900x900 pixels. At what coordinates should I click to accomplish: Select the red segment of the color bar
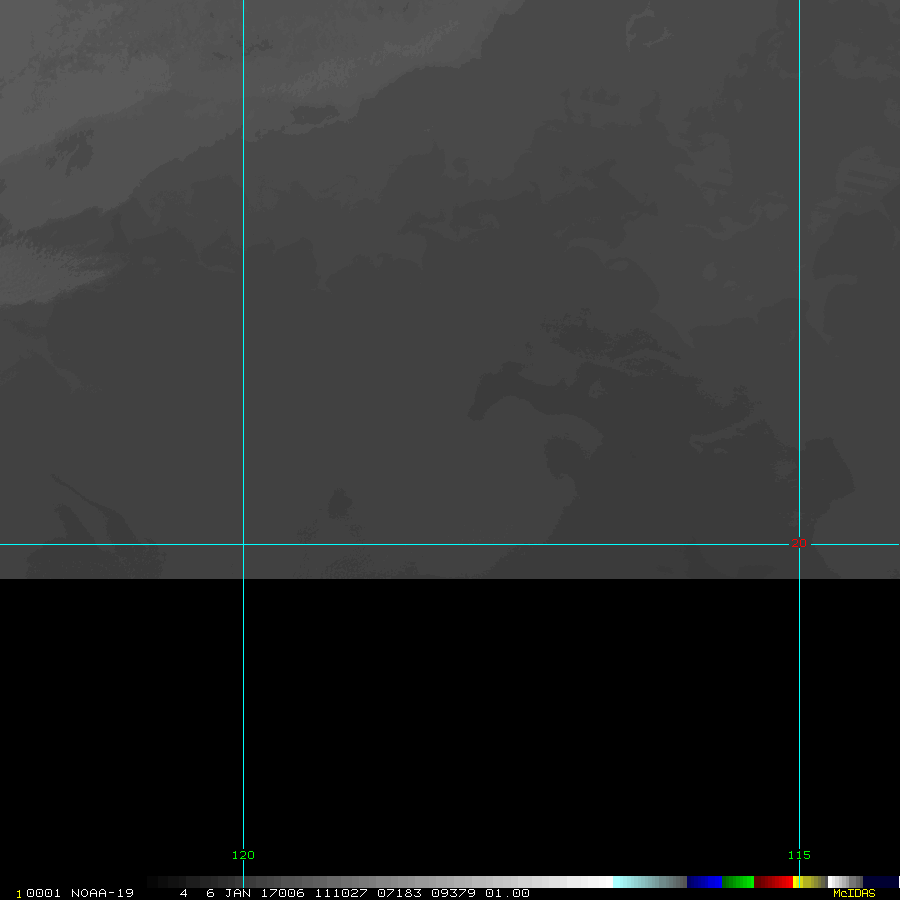pyautogui.click(x=773, y=882)
